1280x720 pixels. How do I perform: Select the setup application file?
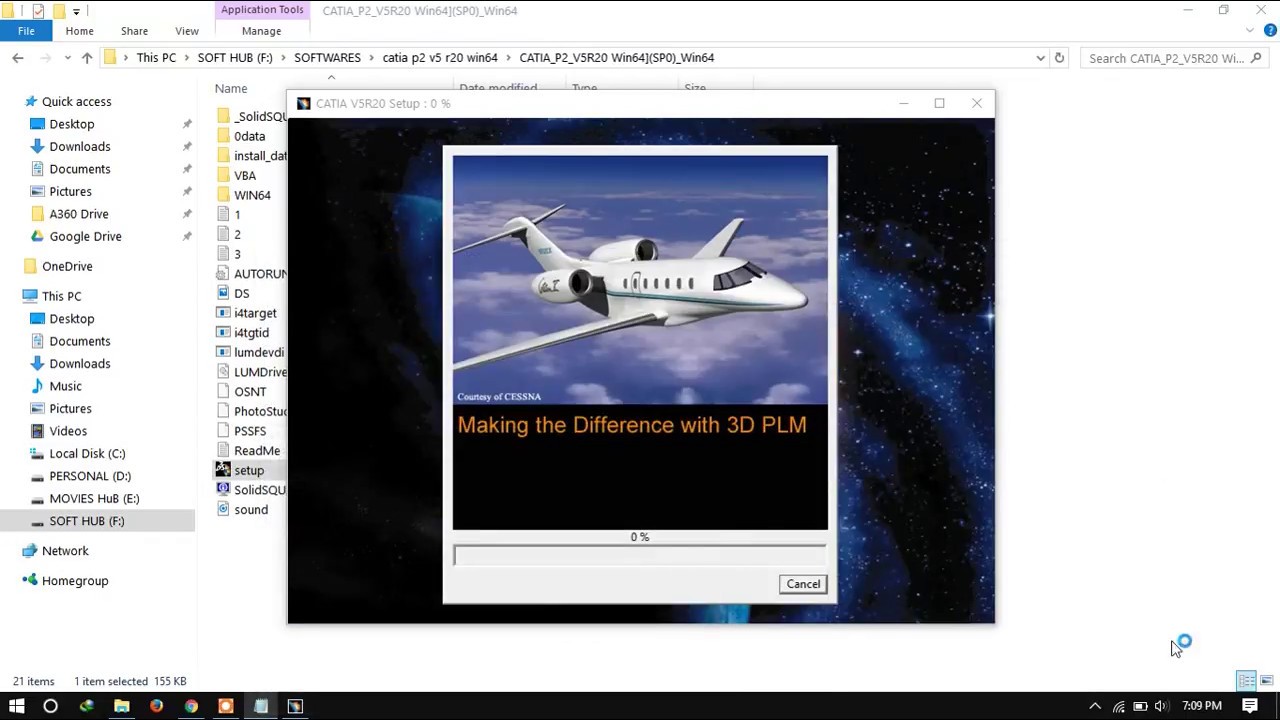[249, 471]
